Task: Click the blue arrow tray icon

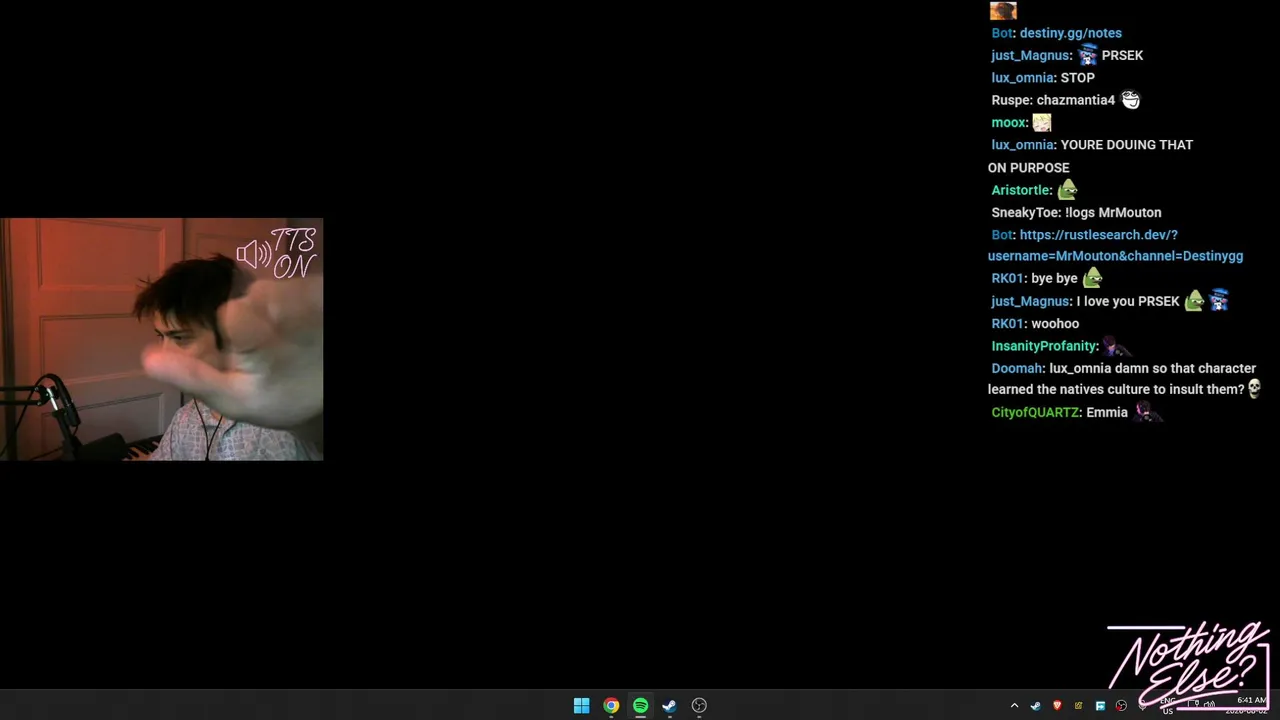Action: click(x=1100, y=706)
